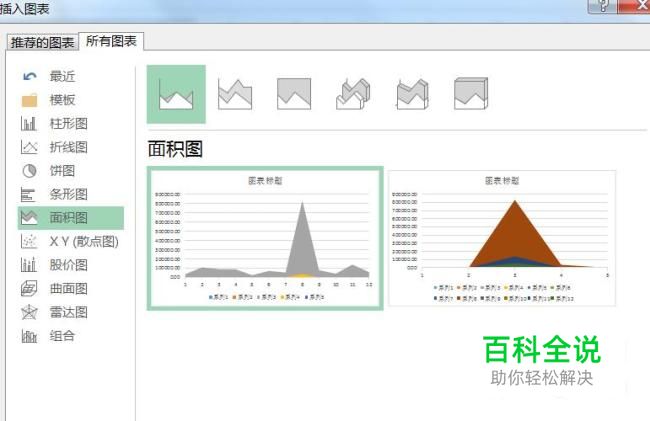
Task: Open the 模板 category label
Action: [x=62, y=100]
